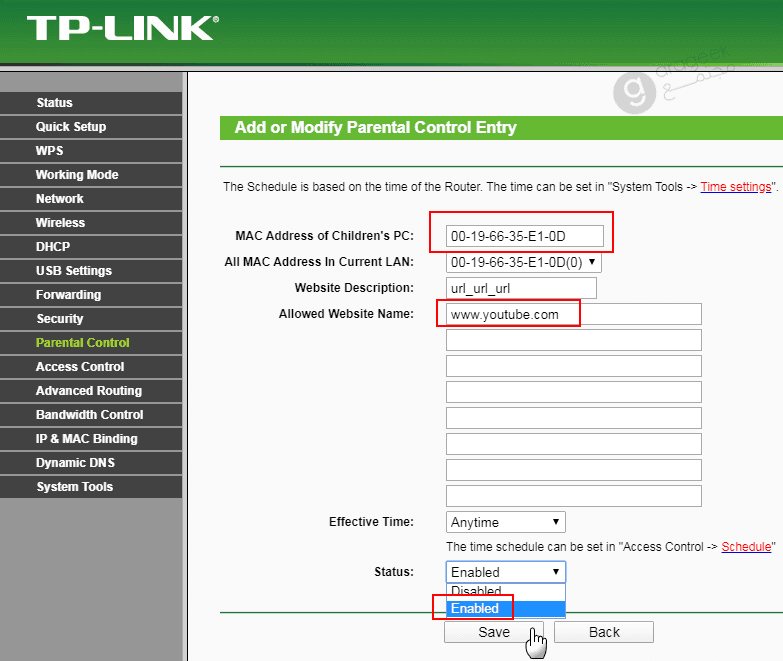Image resolution: width=783 pixels, height=661 pixels.
Task: Open System Tools menu item
Action: [x=74, y=487]
